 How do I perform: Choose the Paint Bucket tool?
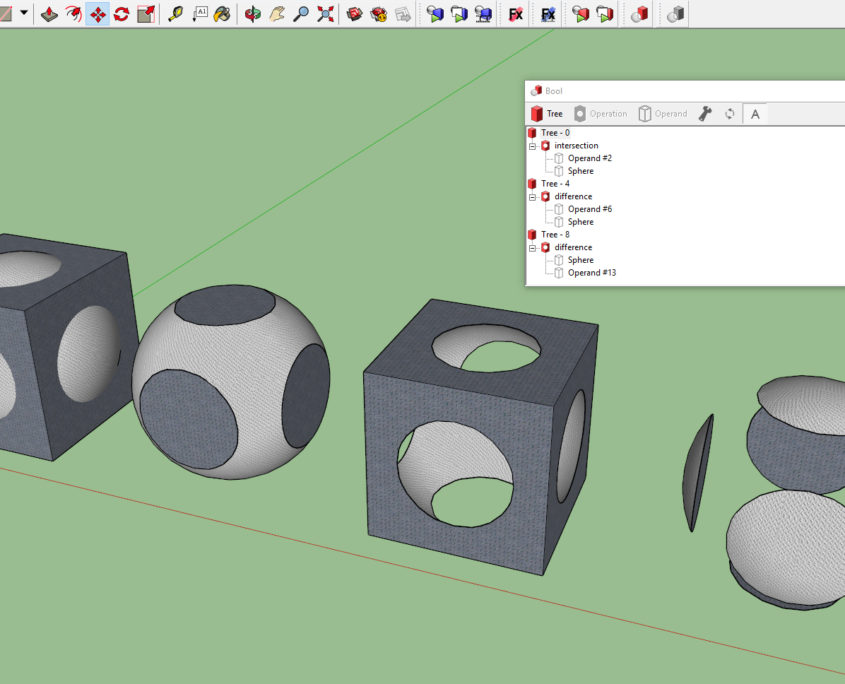tap(222, 14)
